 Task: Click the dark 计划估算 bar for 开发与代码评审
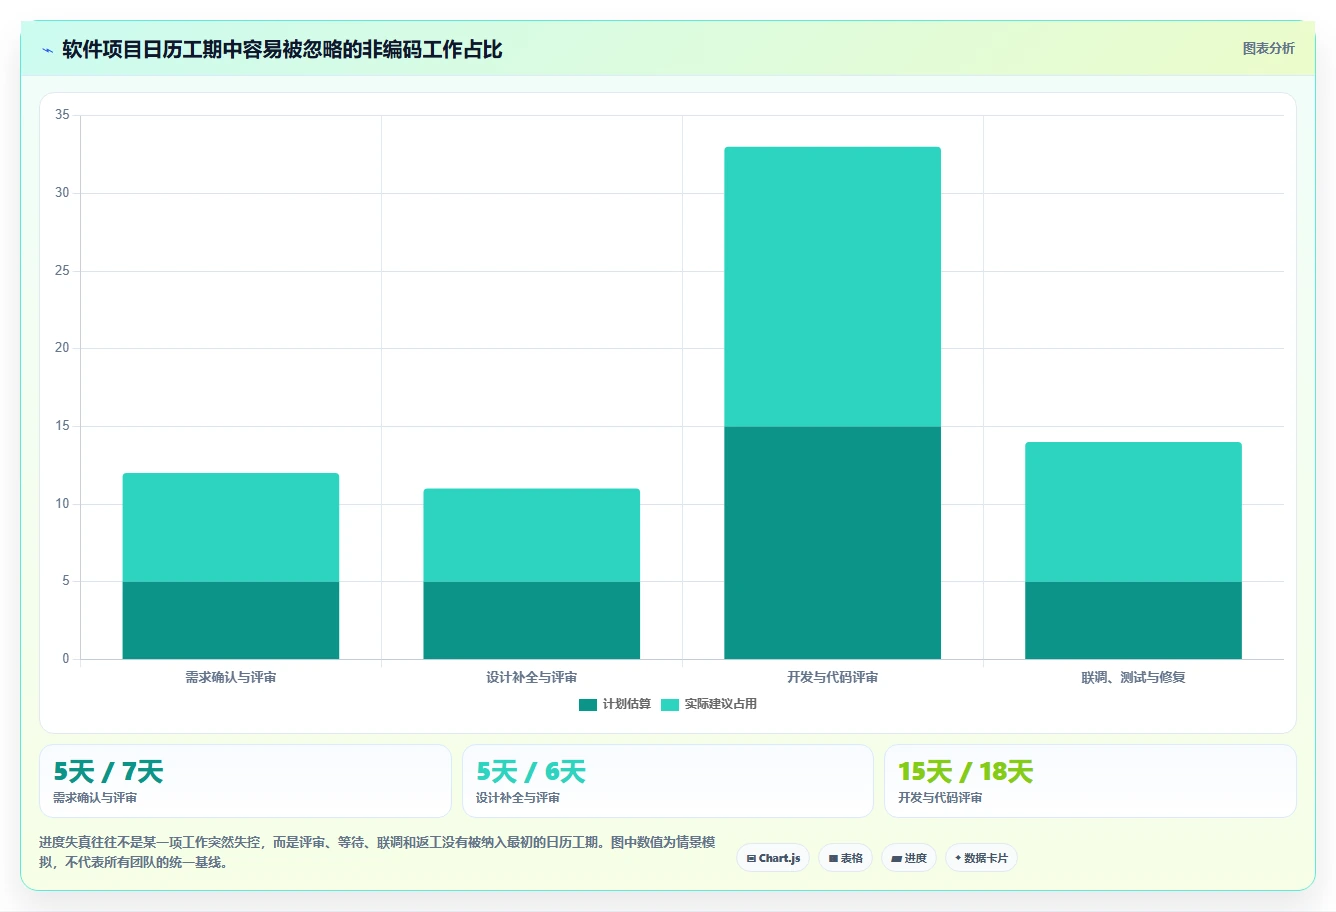[x=833, y=543]
